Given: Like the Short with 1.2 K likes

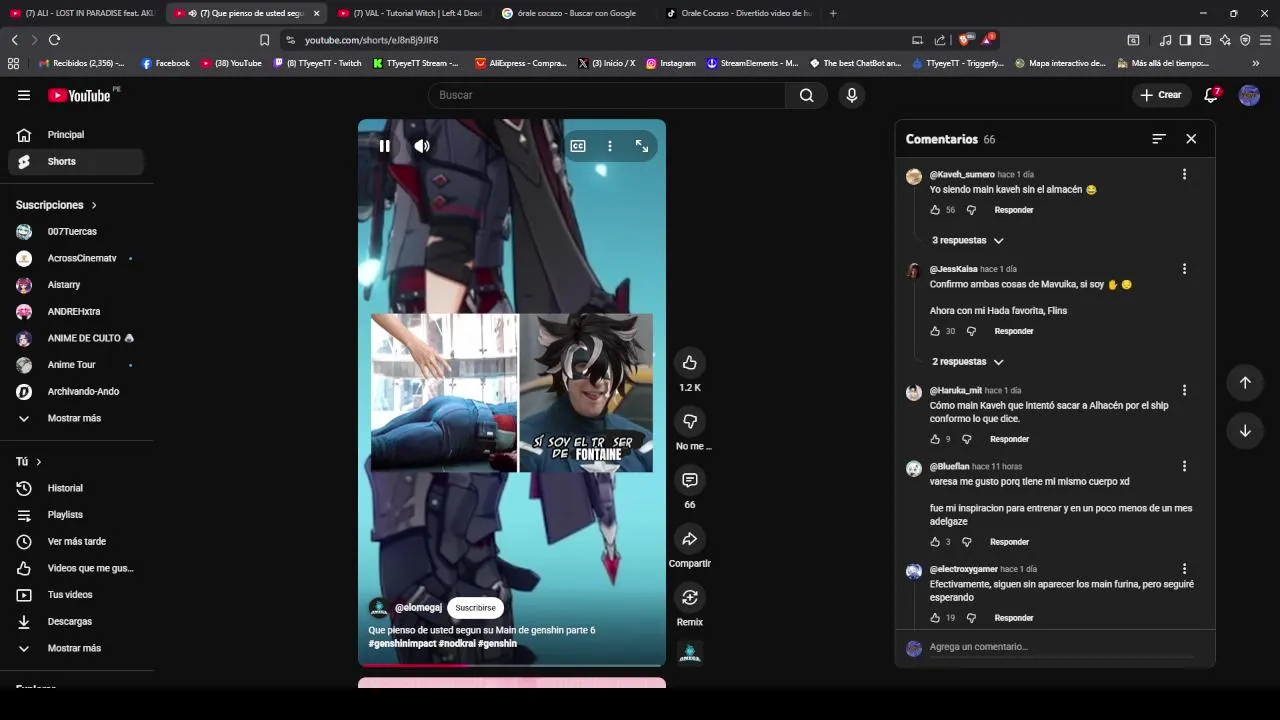Looking at the screenshot, I should 689,363.
